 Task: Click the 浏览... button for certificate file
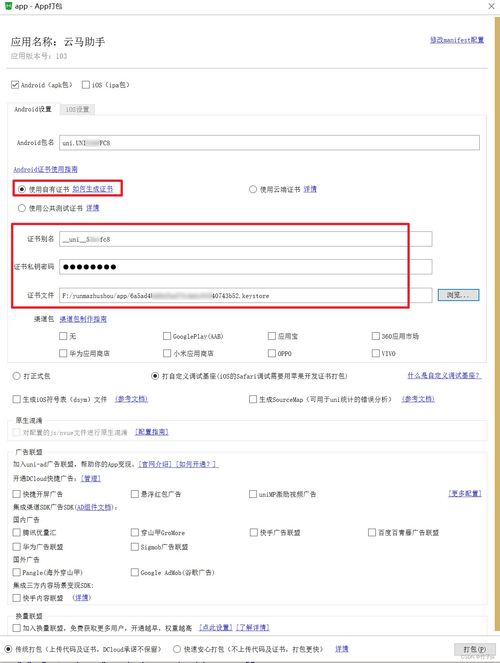pos(459,295)
